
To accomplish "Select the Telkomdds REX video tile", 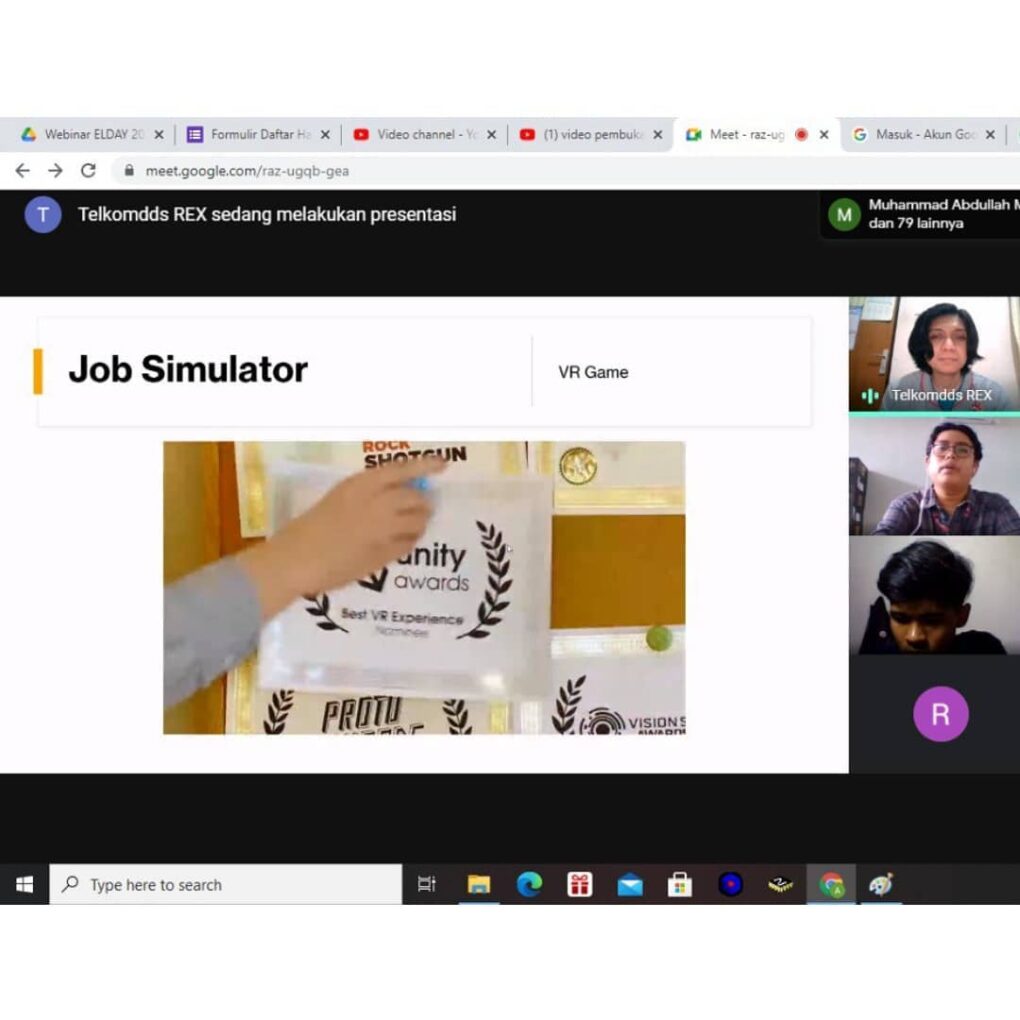I will click(x=934, y=353).
